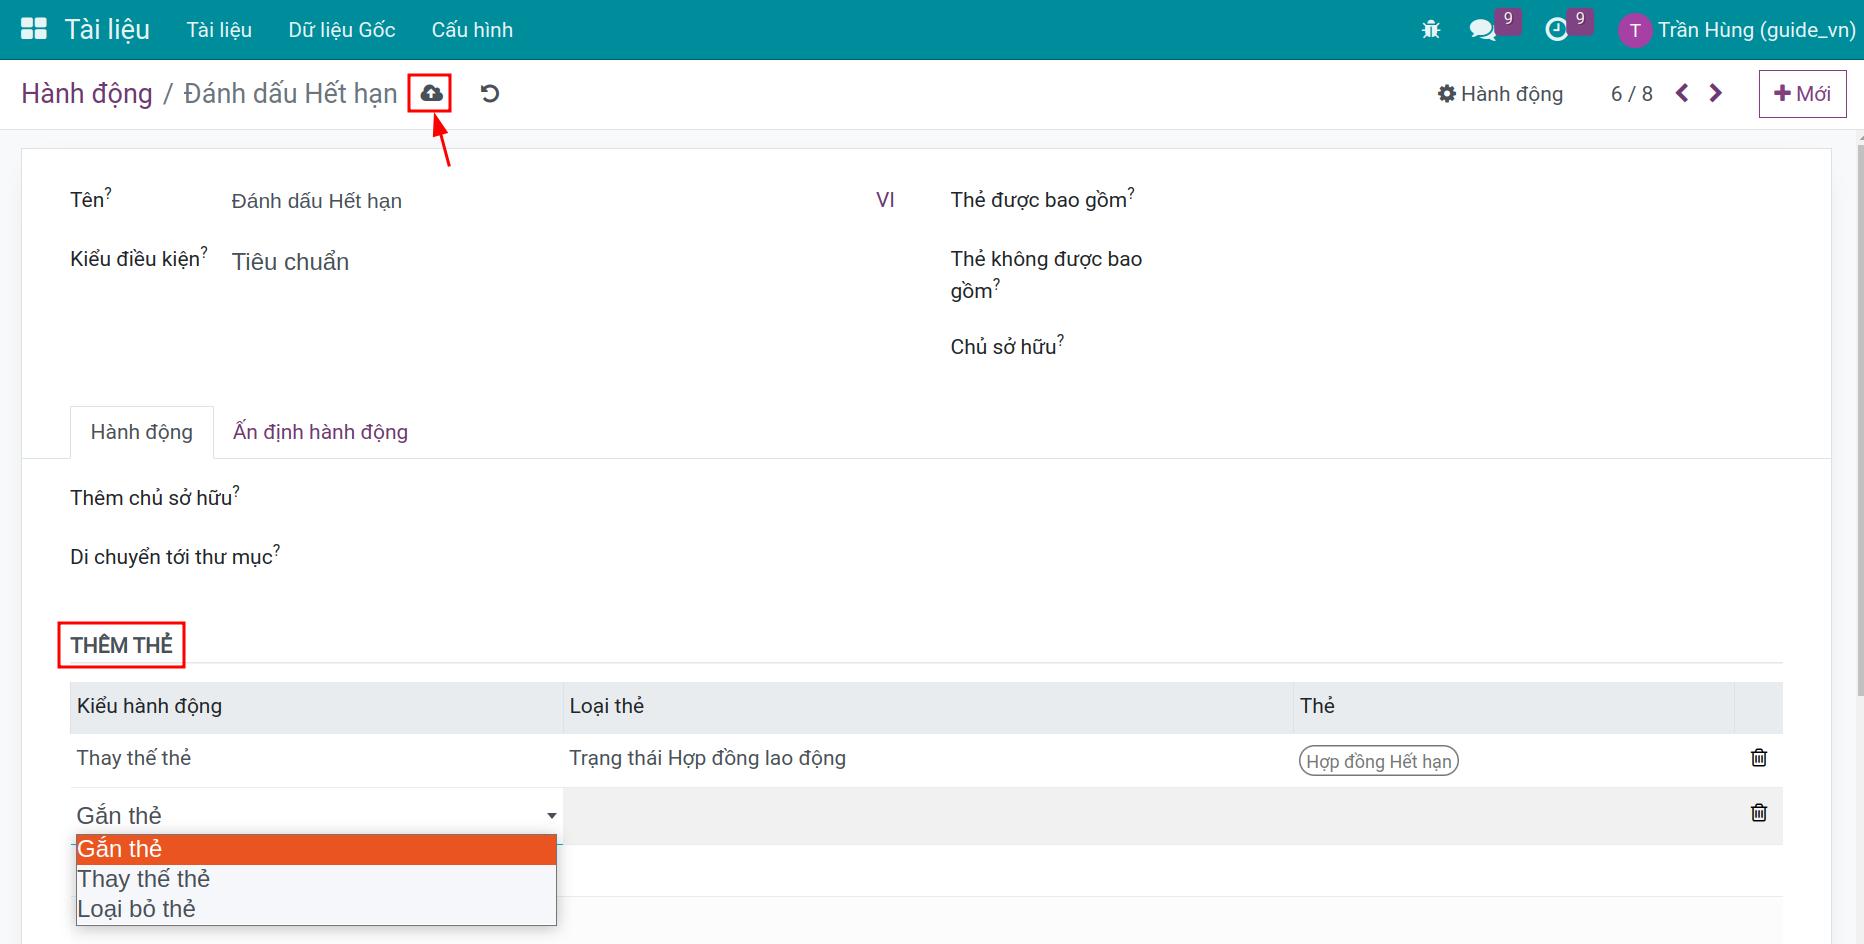Sort by 'Kiểu hành động' column header
Image resolution: width=1864 pixels, height=944 pixels.
[x=316, y=707]
